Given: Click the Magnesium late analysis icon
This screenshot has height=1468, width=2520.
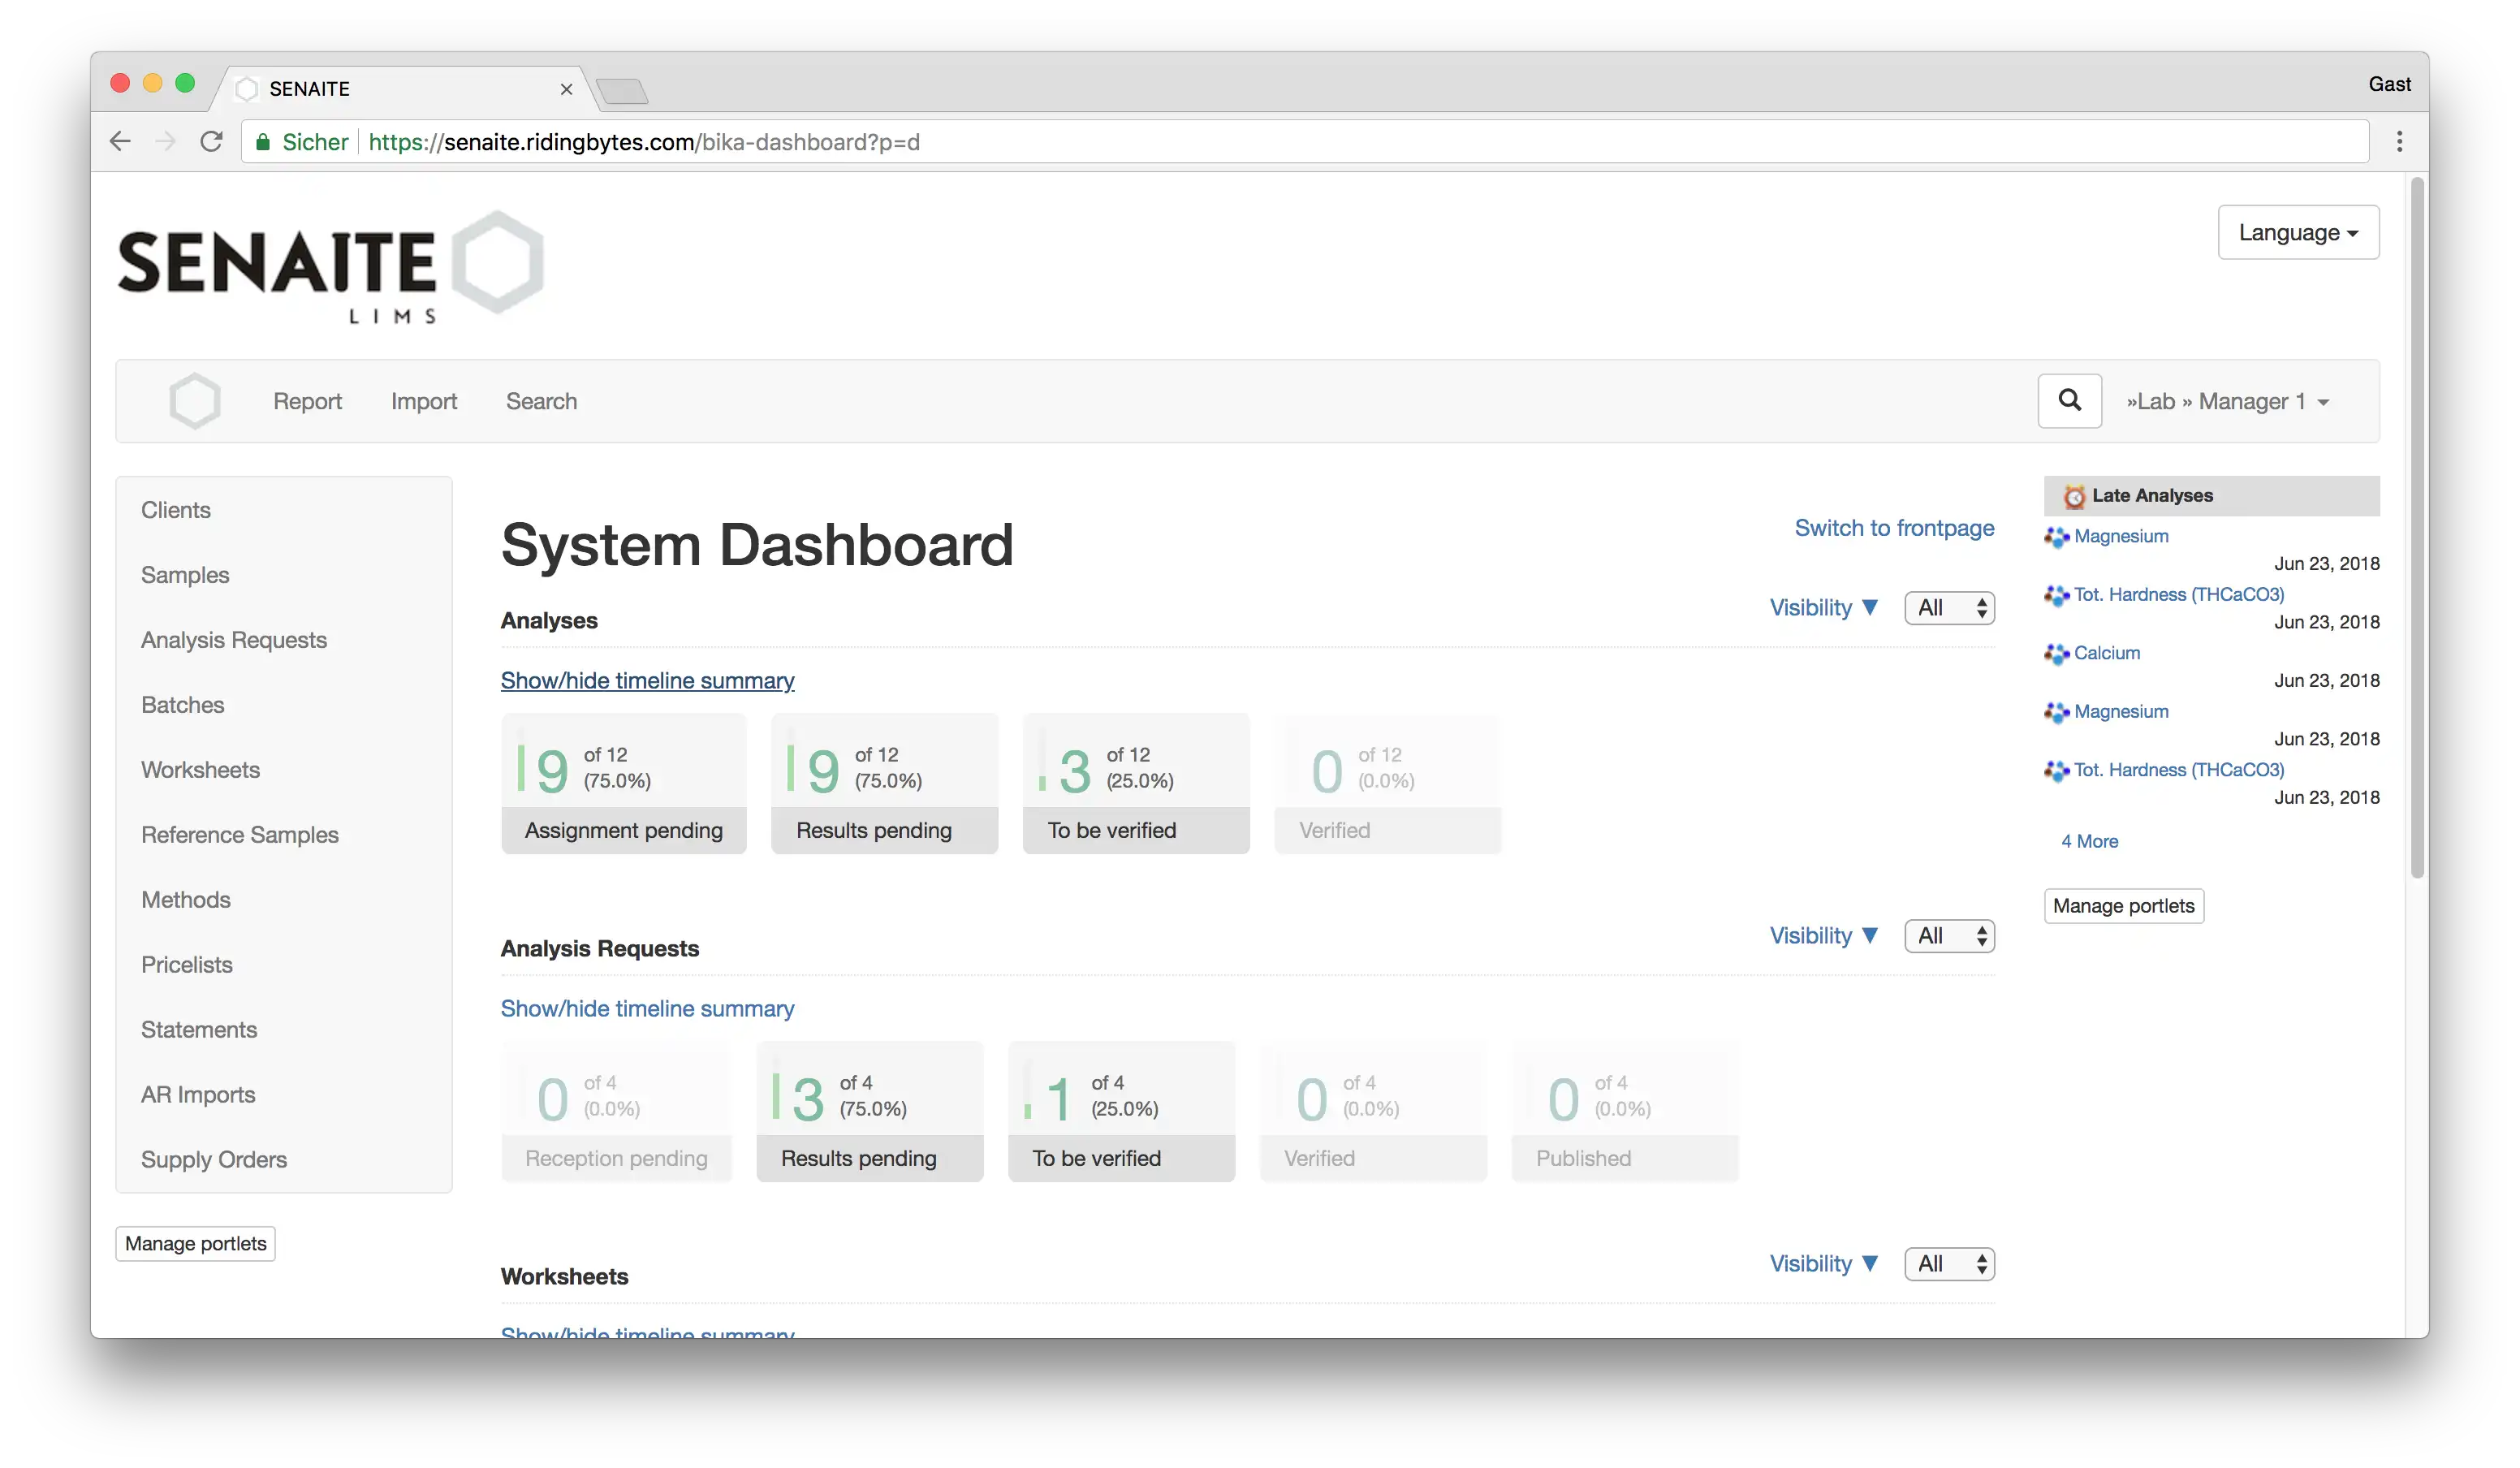Looking at the screenshot, I should 2057,535.
